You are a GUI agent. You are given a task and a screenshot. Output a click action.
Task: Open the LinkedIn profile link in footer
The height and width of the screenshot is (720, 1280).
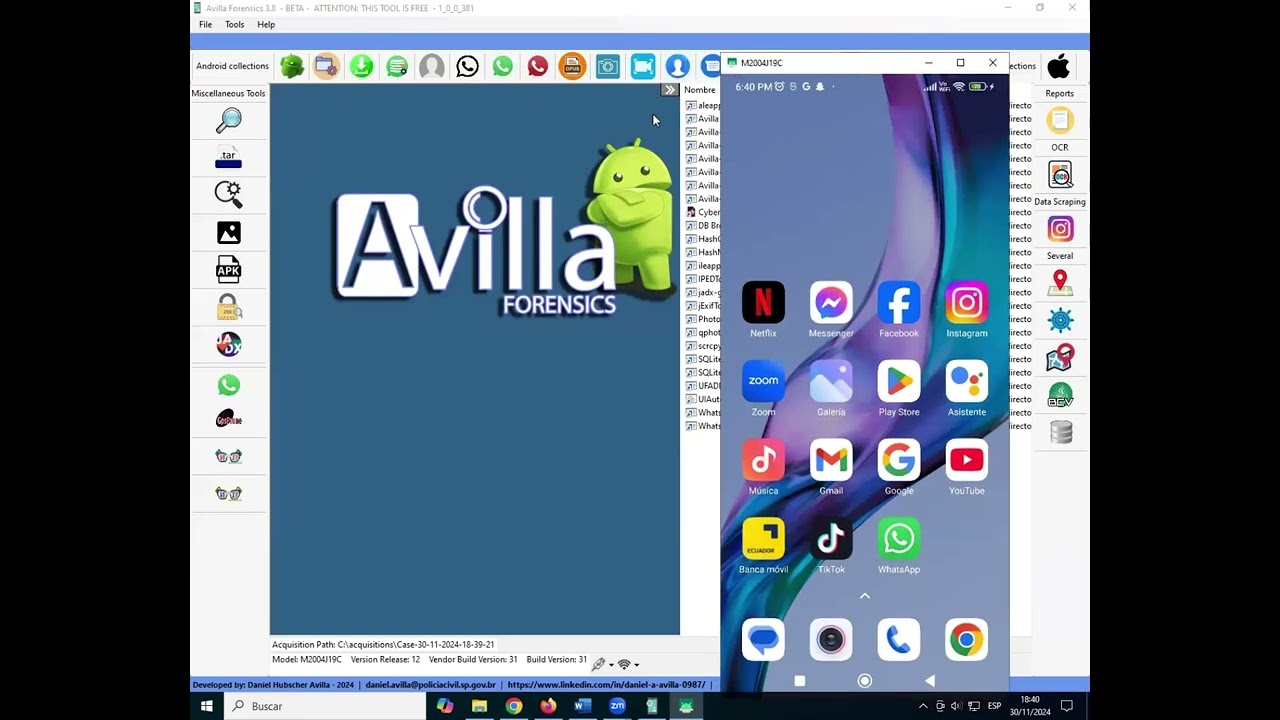point(606,685)
